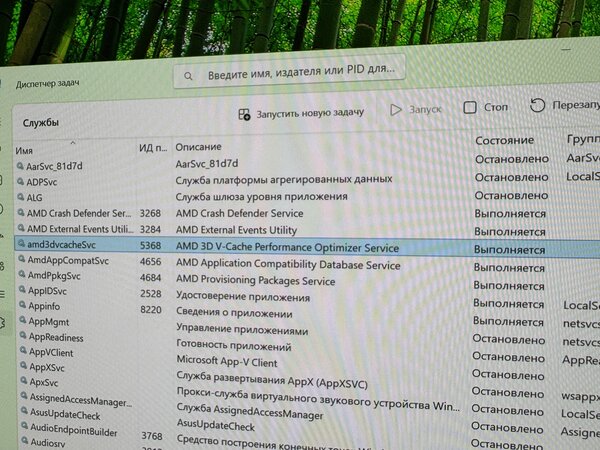This screenshot has height=450, width=600.
Task: Select AMD Crash Defender Ser... service
Action: 78,213
